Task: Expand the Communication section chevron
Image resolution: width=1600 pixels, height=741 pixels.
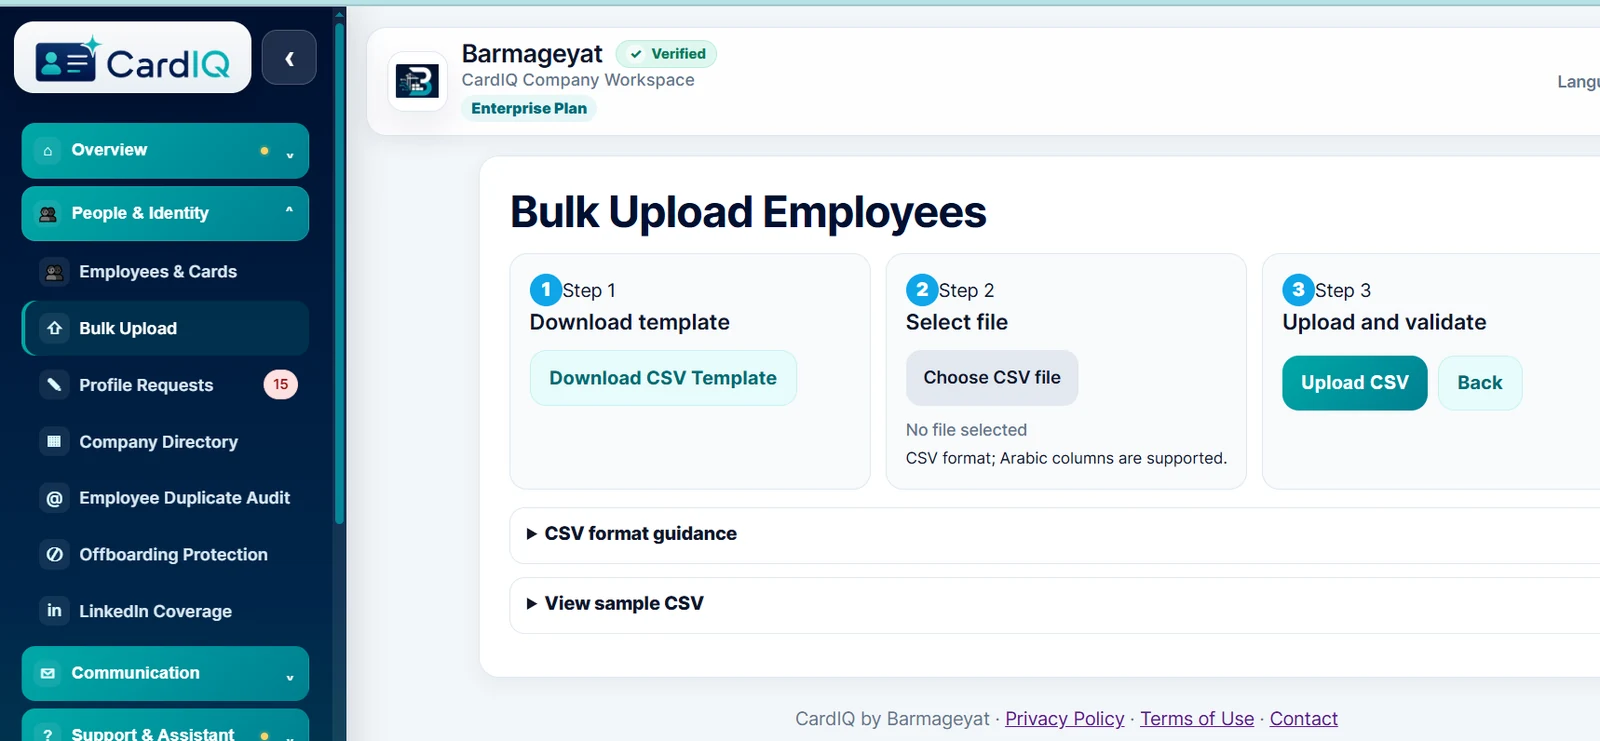Action: coord(290,678)
